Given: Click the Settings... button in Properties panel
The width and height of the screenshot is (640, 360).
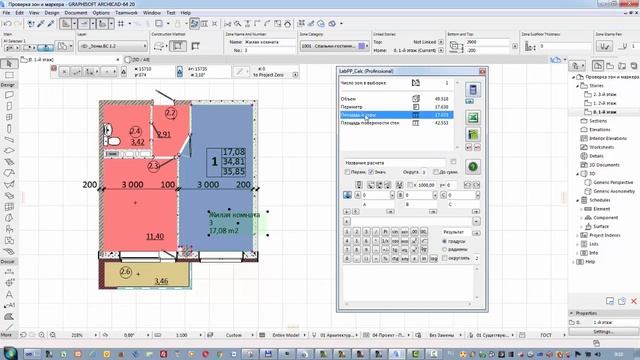Looking at the screenshot, I should [603, 332].
